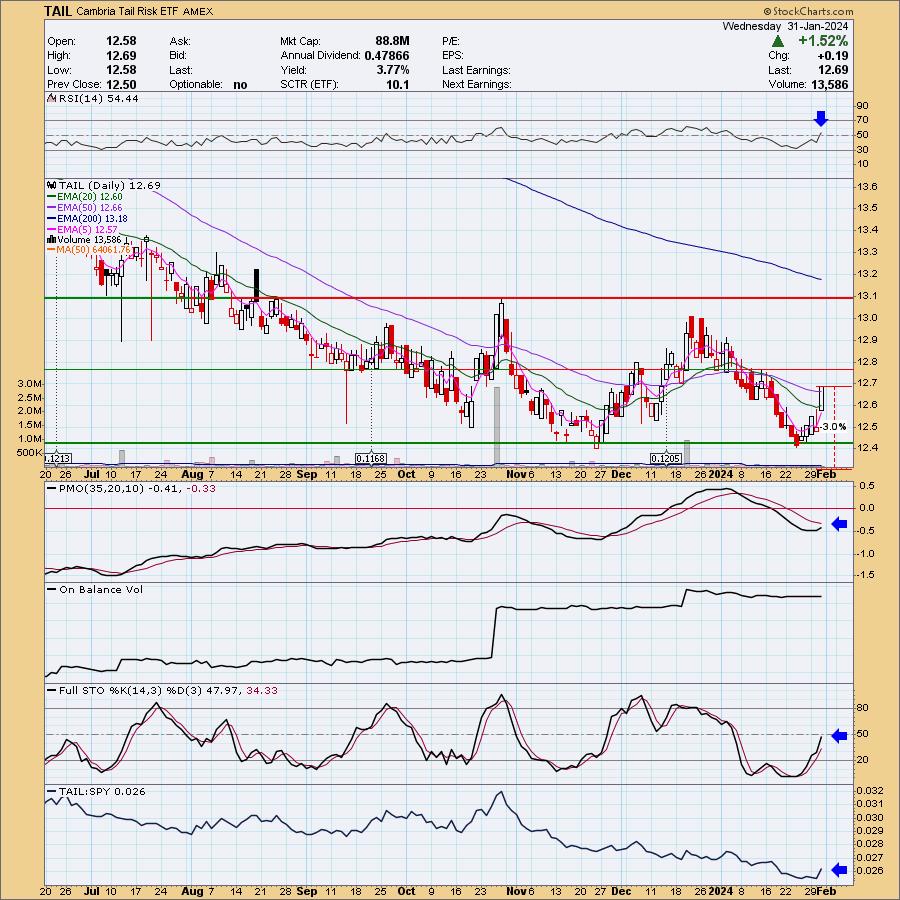The width and height of the screenshot is (900, 900).
Task: Click the TAIL ticker symbol in header
Action: 58,11
